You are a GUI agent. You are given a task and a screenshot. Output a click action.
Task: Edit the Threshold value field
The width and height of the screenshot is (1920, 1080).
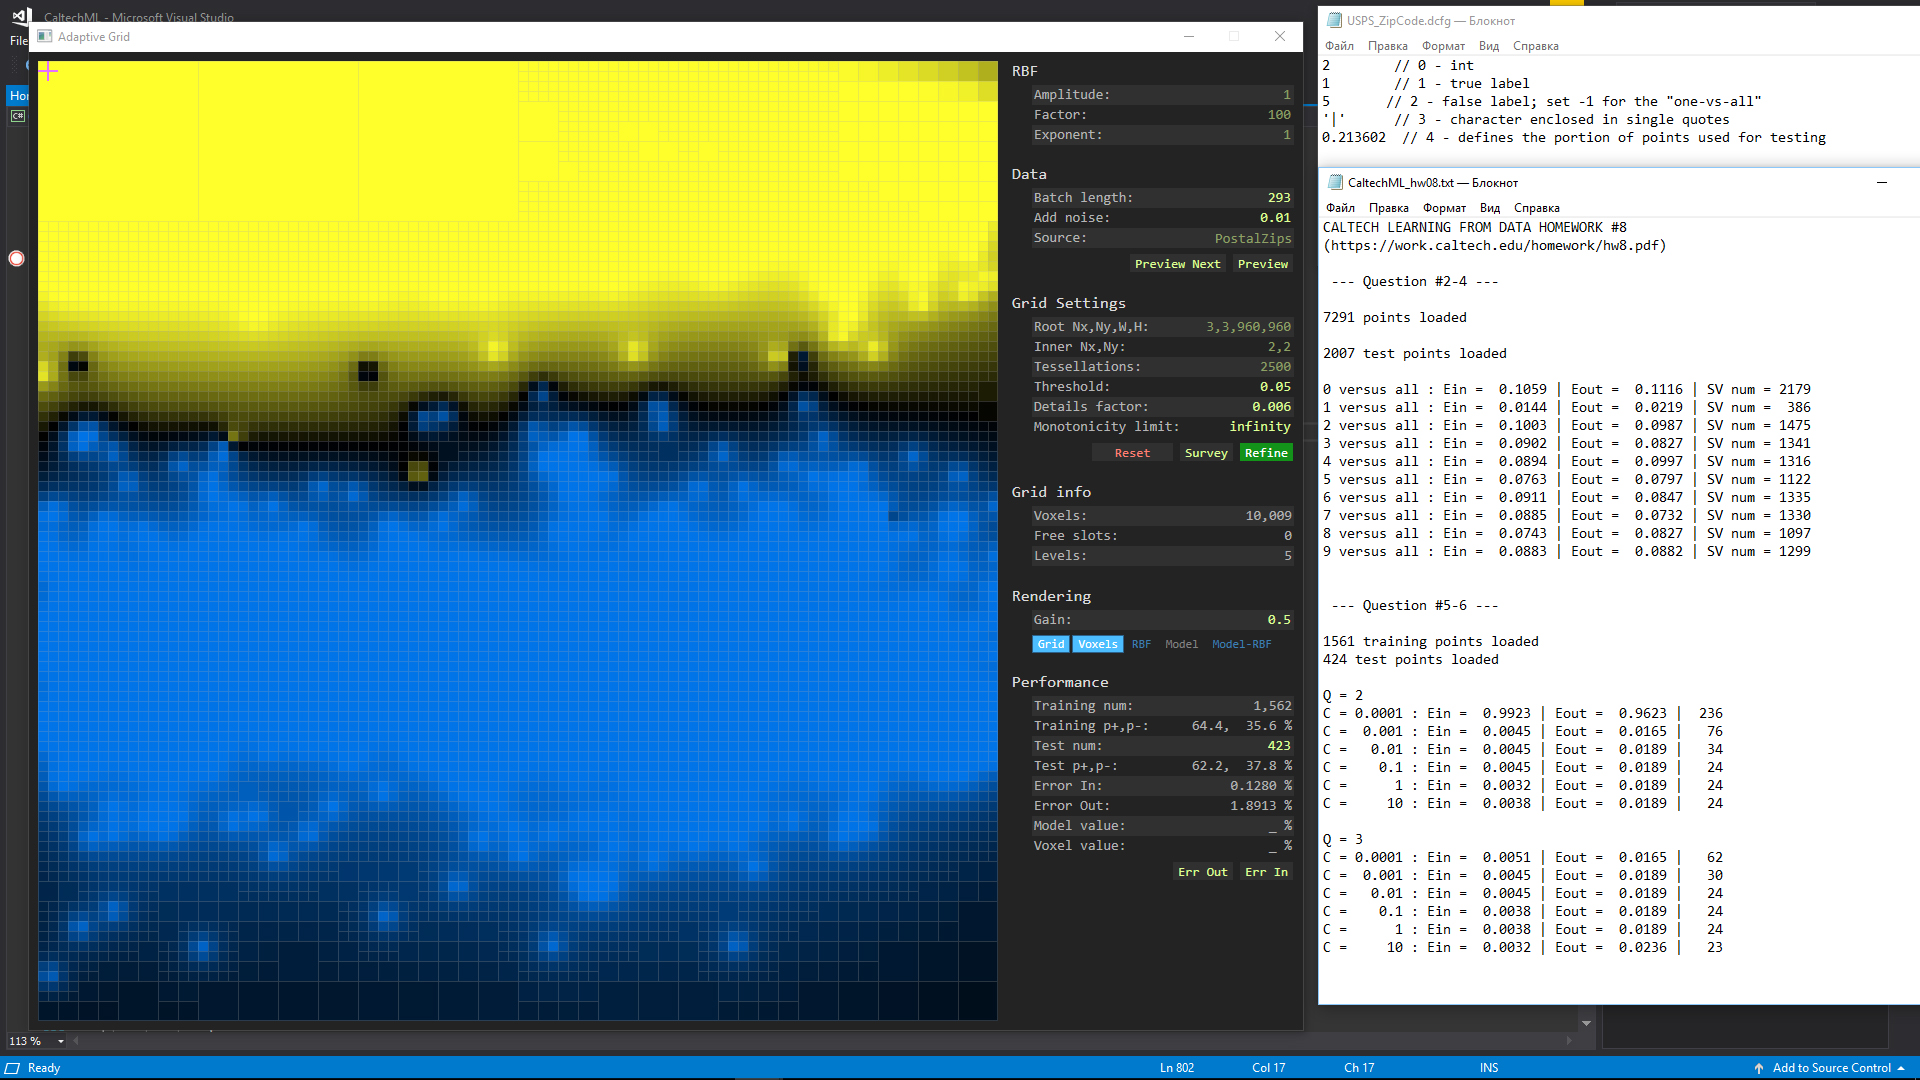(1274, 387)
